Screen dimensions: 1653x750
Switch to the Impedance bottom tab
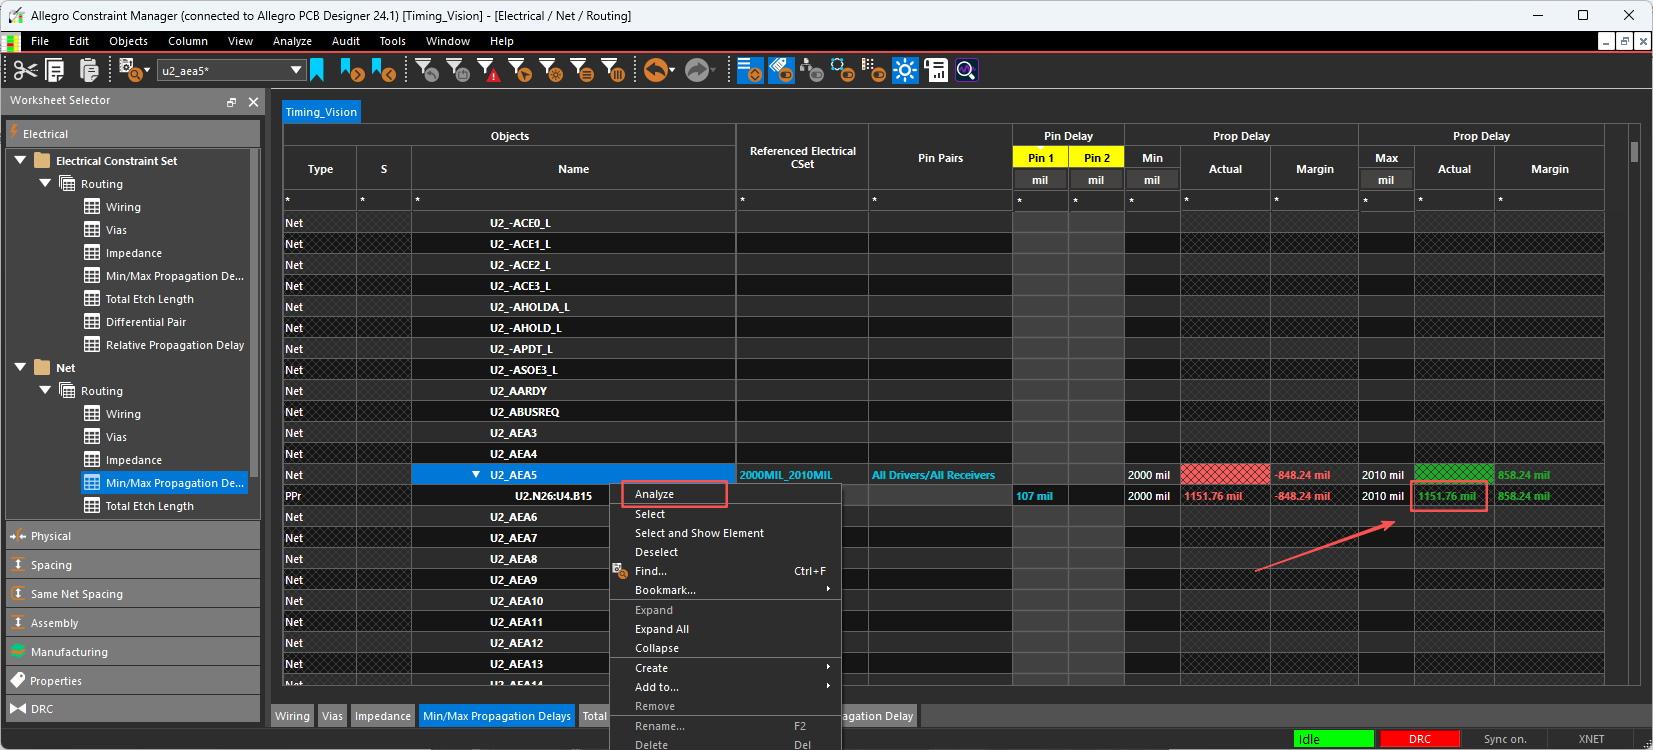pos(382,716)
